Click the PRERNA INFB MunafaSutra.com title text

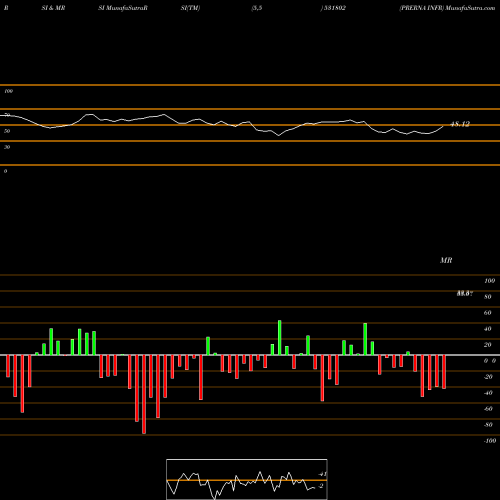(447, 8)
